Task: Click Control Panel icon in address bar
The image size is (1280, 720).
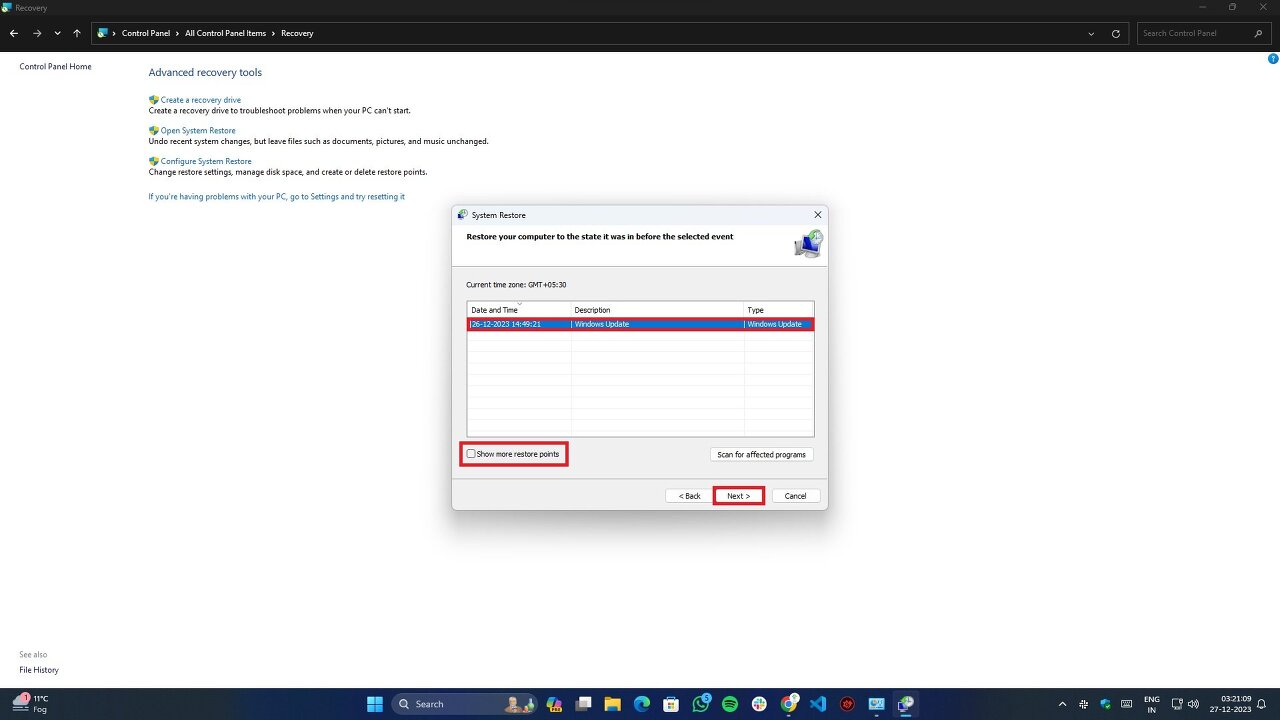Action: (102, 33)
